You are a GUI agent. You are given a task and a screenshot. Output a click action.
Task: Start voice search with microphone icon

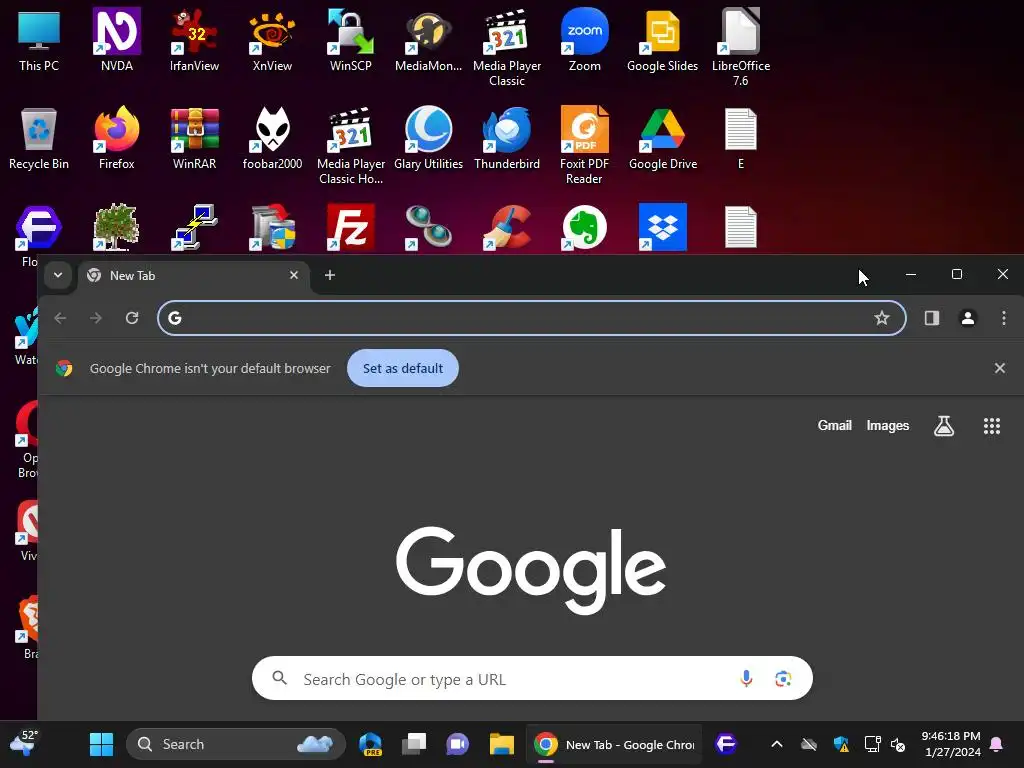coord(746,679)
